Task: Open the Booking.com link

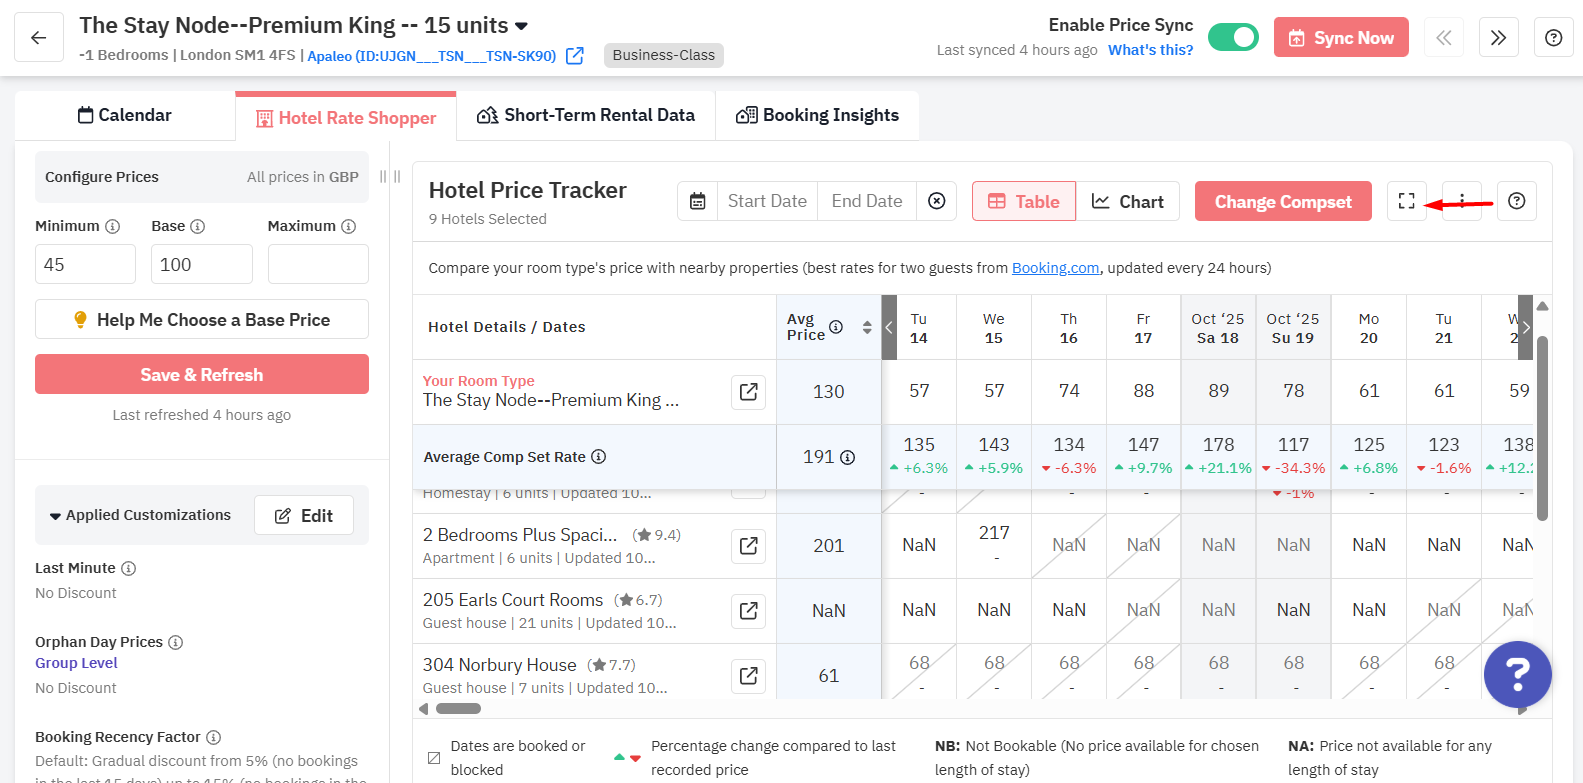Action: coord(1055,268)
